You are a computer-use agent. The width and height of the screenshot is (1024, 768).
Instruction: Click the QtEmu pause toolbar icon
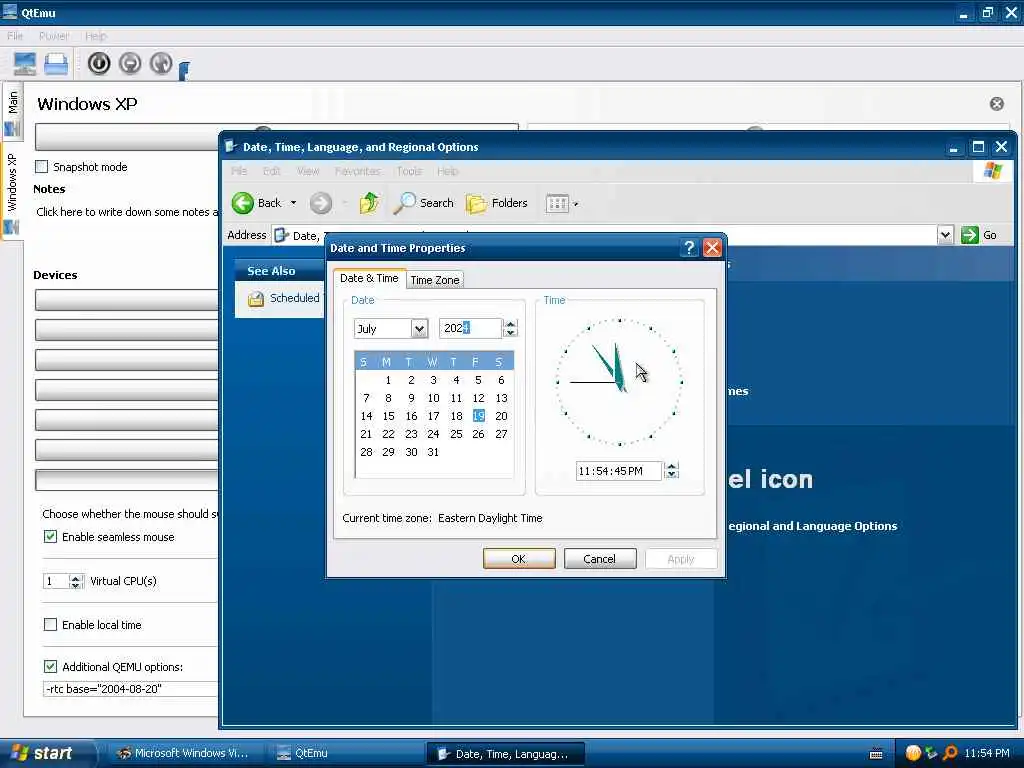[130, 63]
